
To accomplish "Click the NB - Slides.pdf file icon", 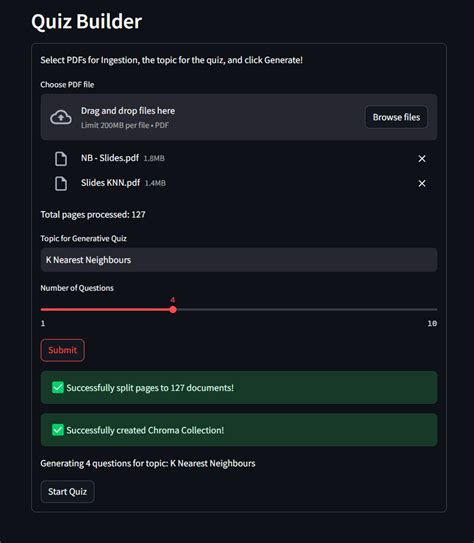I will [61, 159].
